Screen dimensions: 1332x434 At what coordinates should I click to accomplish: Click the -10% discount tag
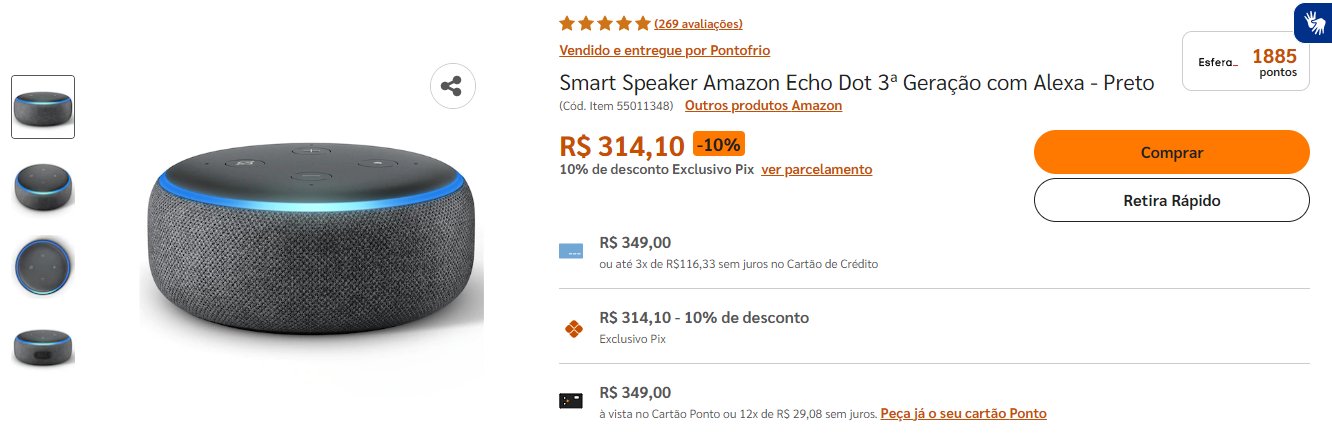(x=719, y=145)
